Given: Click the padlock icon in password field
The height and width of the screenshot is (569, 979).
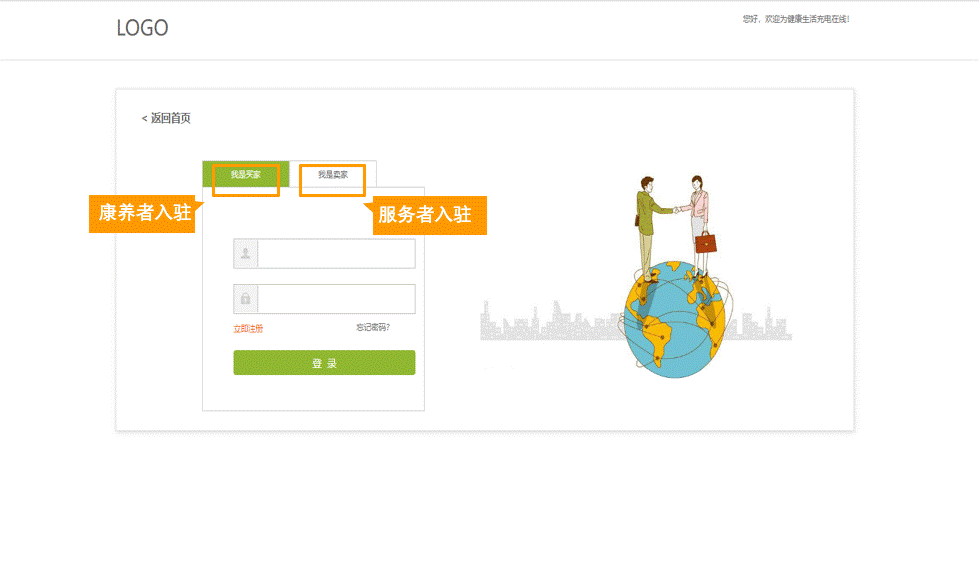Looking at the screenshot, I should (246, 299).
